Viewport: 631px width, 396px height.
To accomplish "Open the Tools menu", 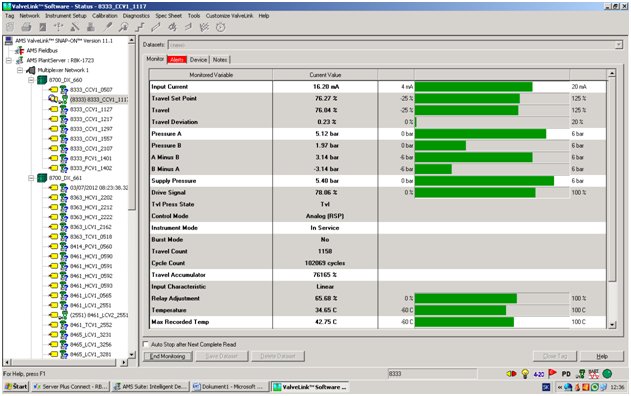I will [x=194, y=16].
